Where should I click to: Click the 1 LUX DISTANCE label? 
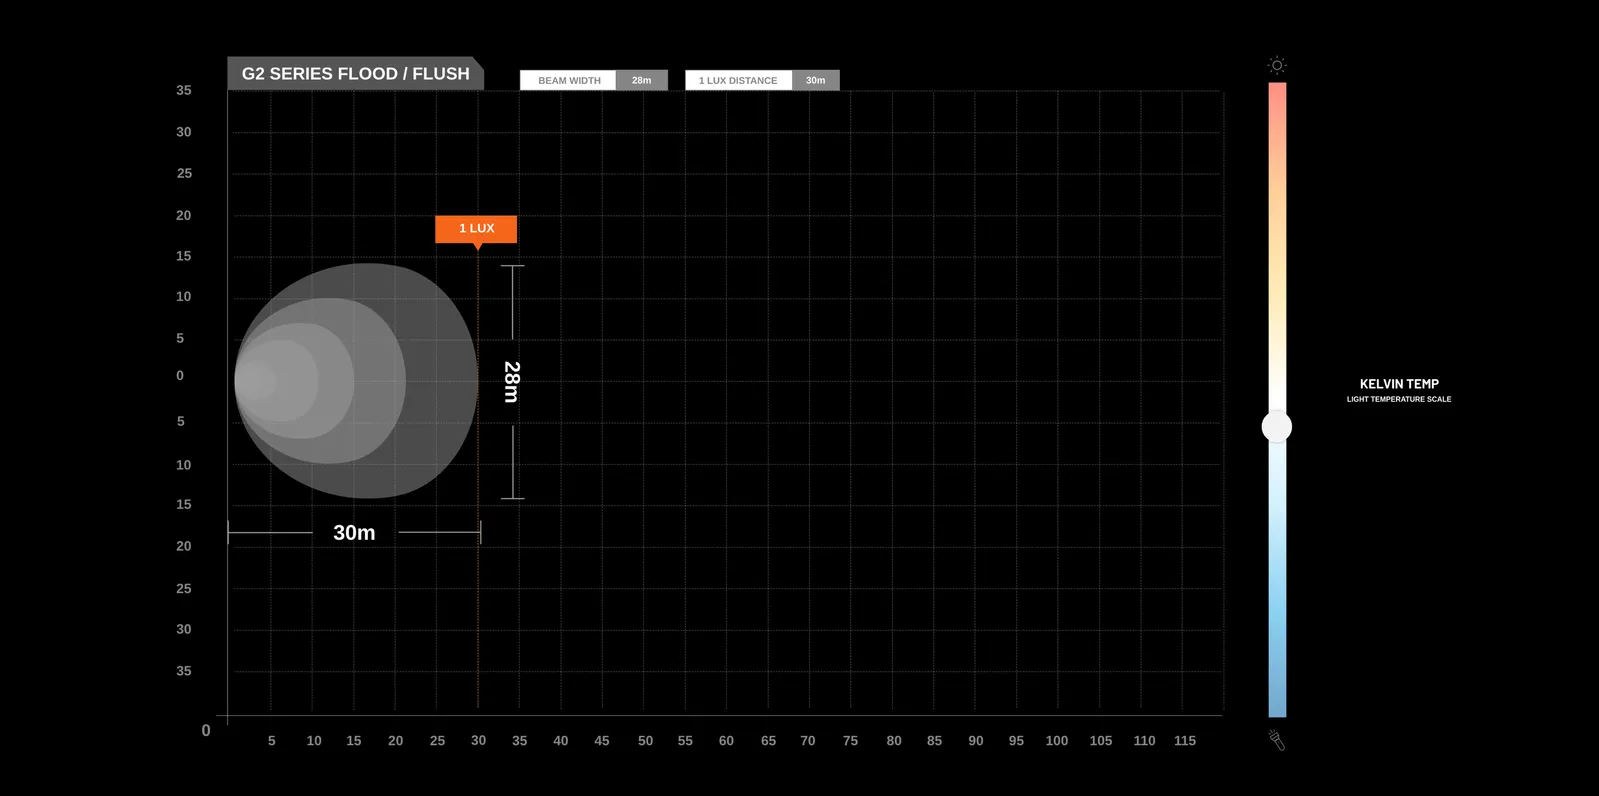point(738,81)
